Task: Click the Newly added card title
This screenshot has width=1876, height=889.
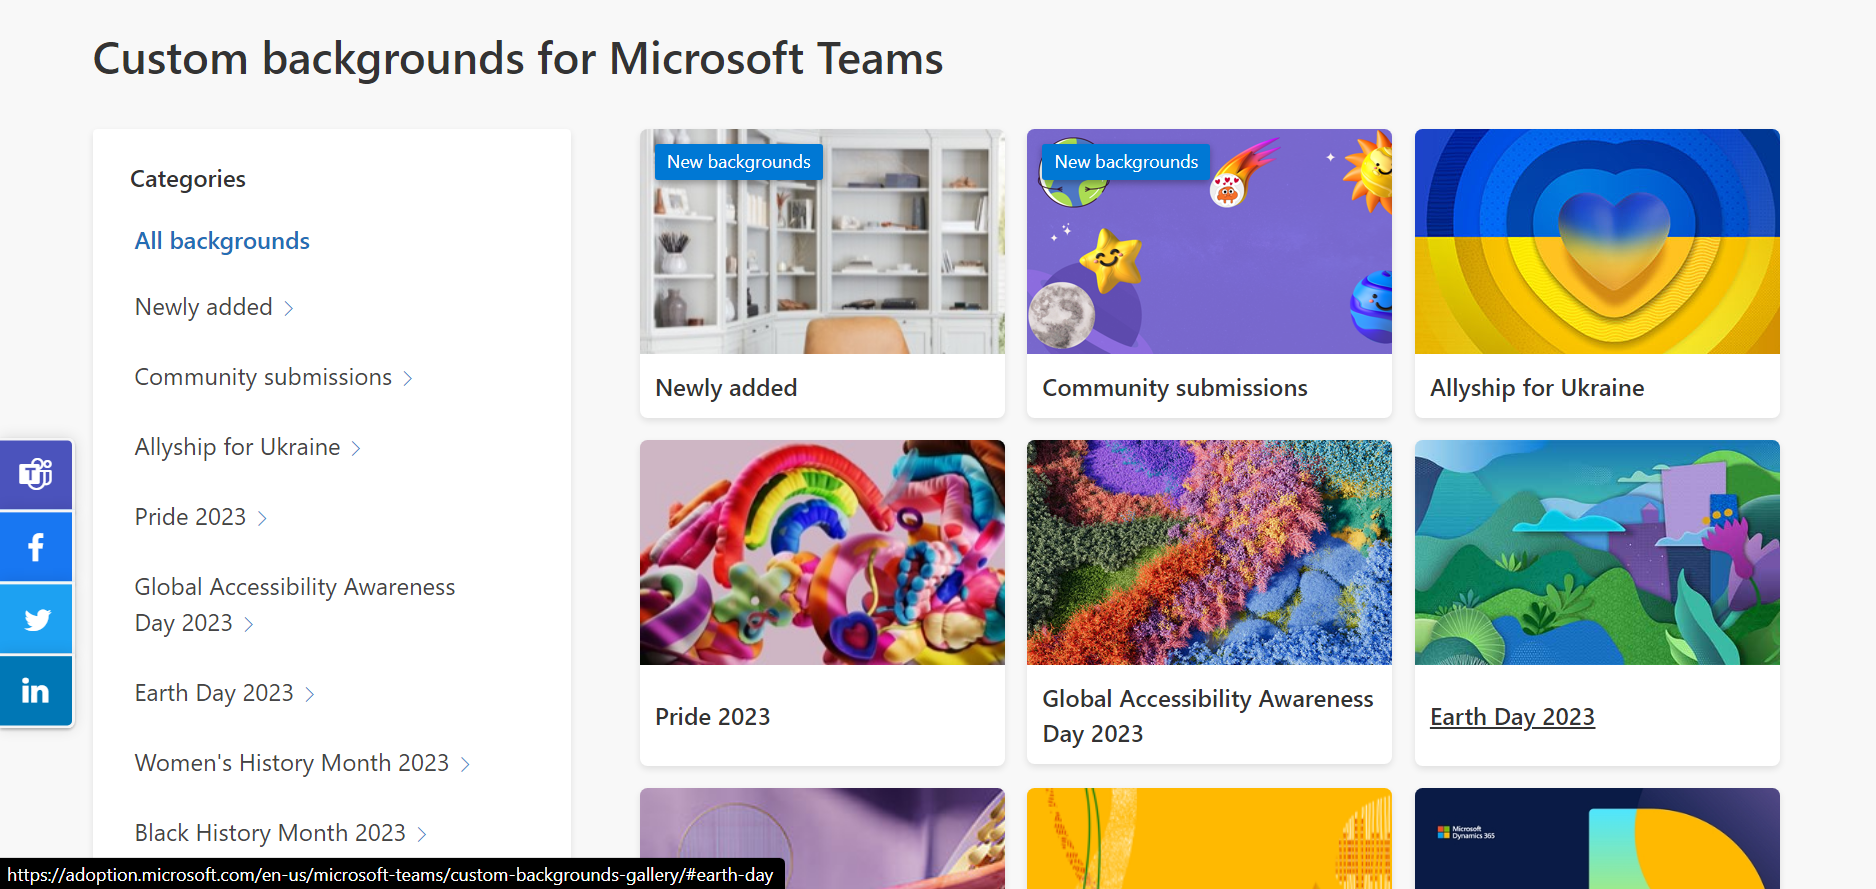Action: (x=726, y=388)
